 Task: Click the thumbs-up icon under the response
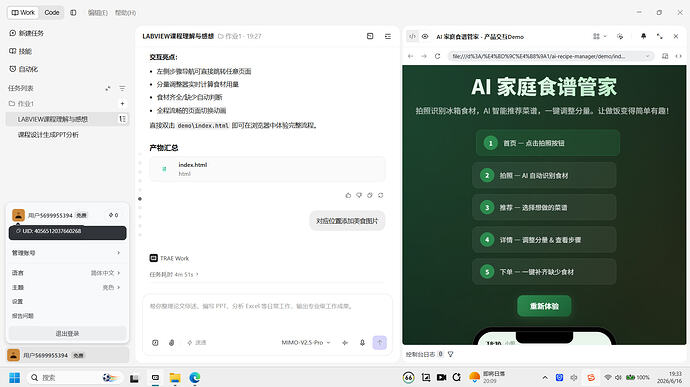[348, 195]
